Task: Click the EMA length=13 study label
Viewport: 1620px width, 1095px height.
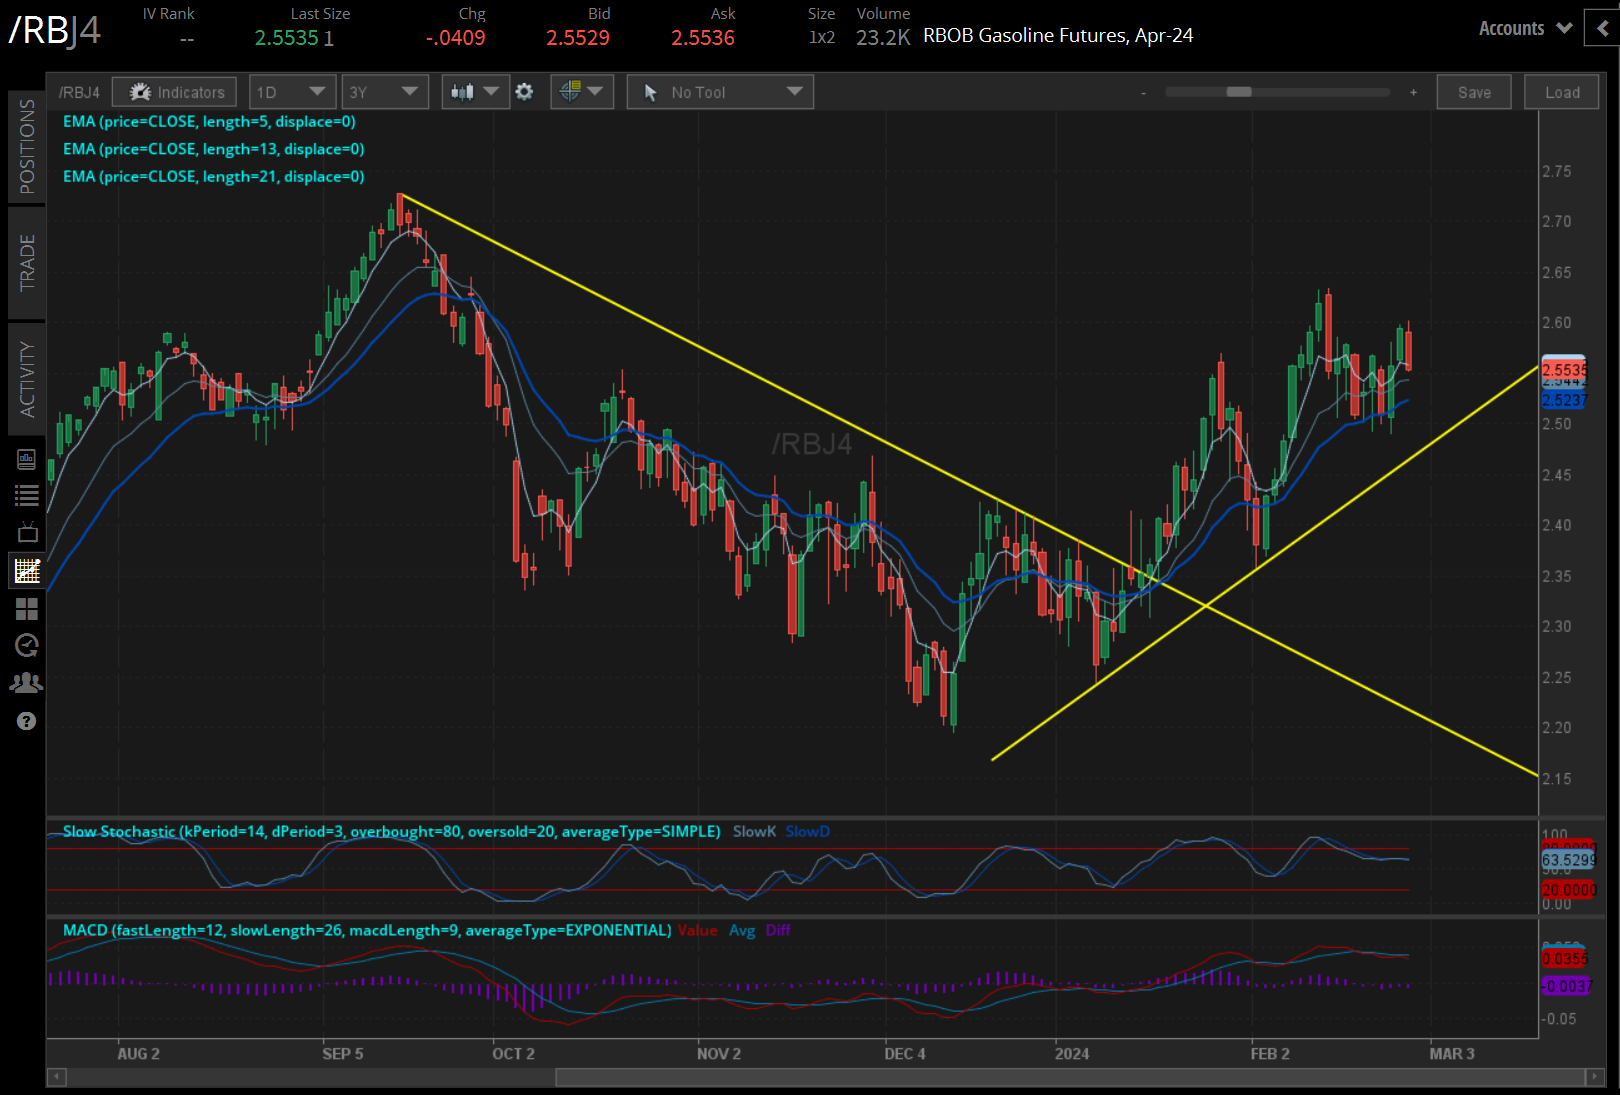Action: tap(213, 148)
